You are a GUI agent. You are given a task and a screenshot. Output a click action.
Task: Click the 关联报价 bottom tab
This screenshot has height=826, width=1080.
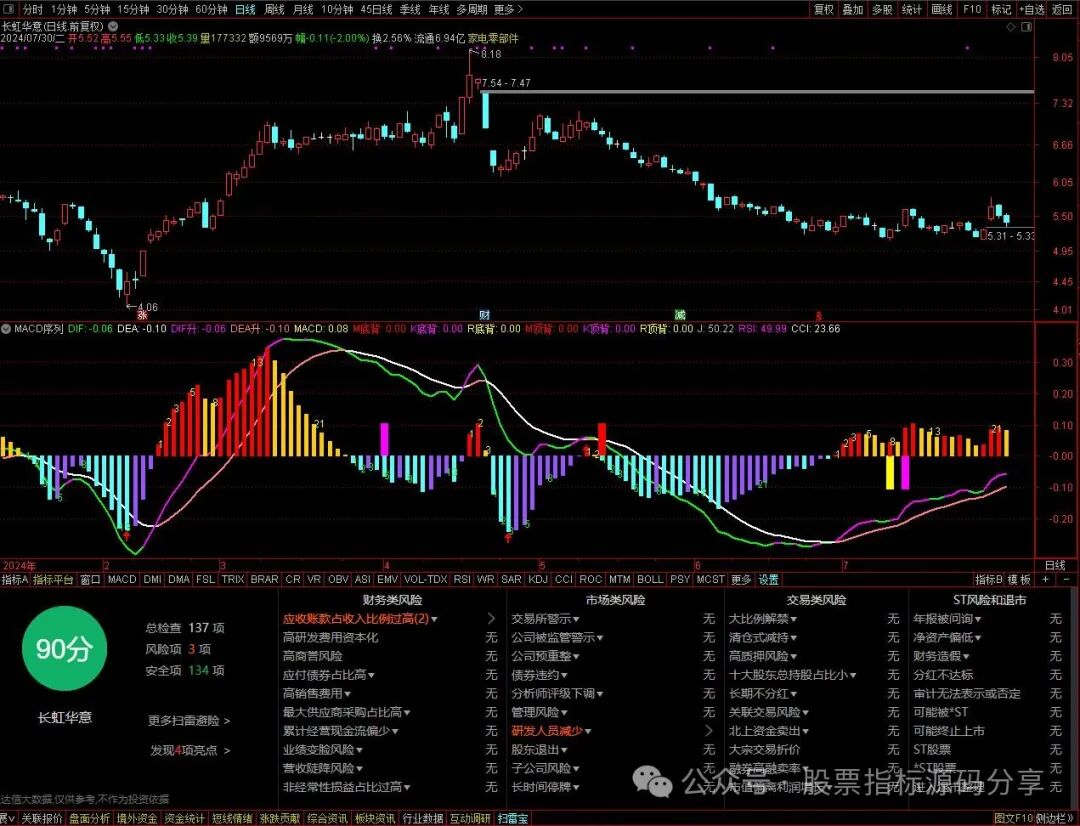point(42,818)
